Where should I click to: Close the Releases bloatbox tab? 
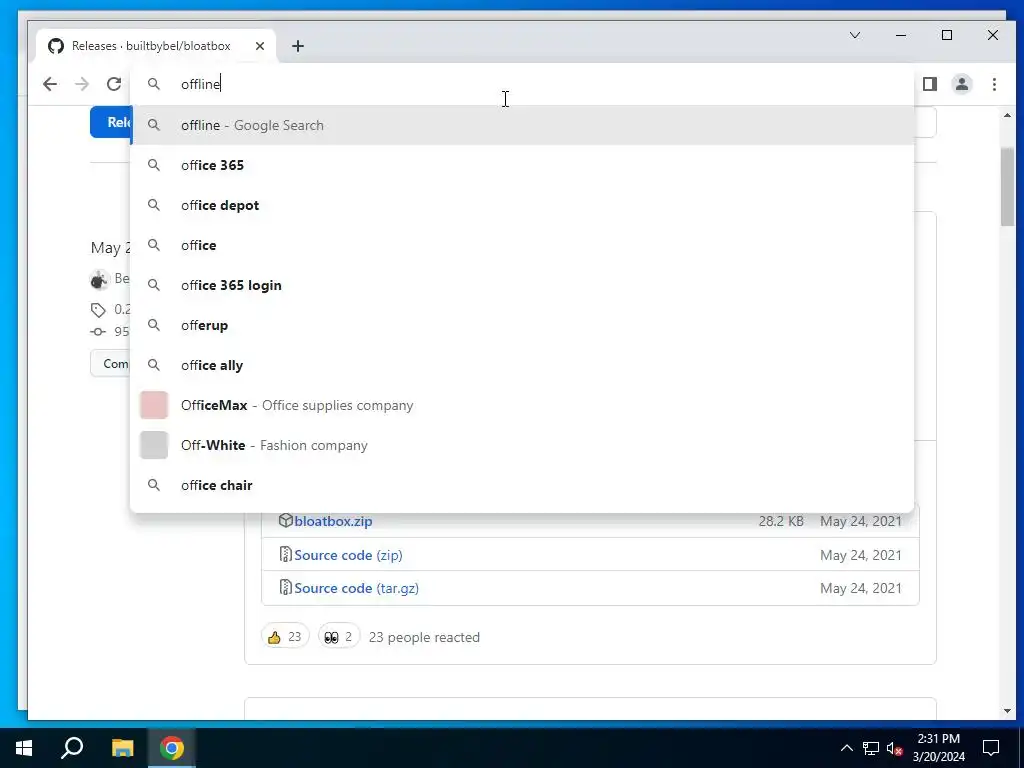pos(260,46)
